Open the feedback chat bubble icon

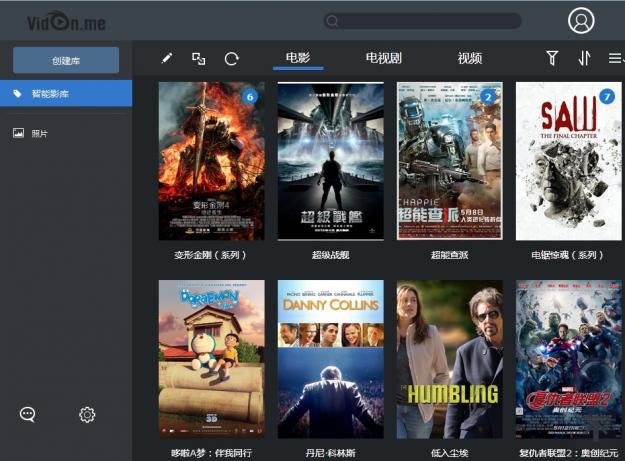(28, 414)
